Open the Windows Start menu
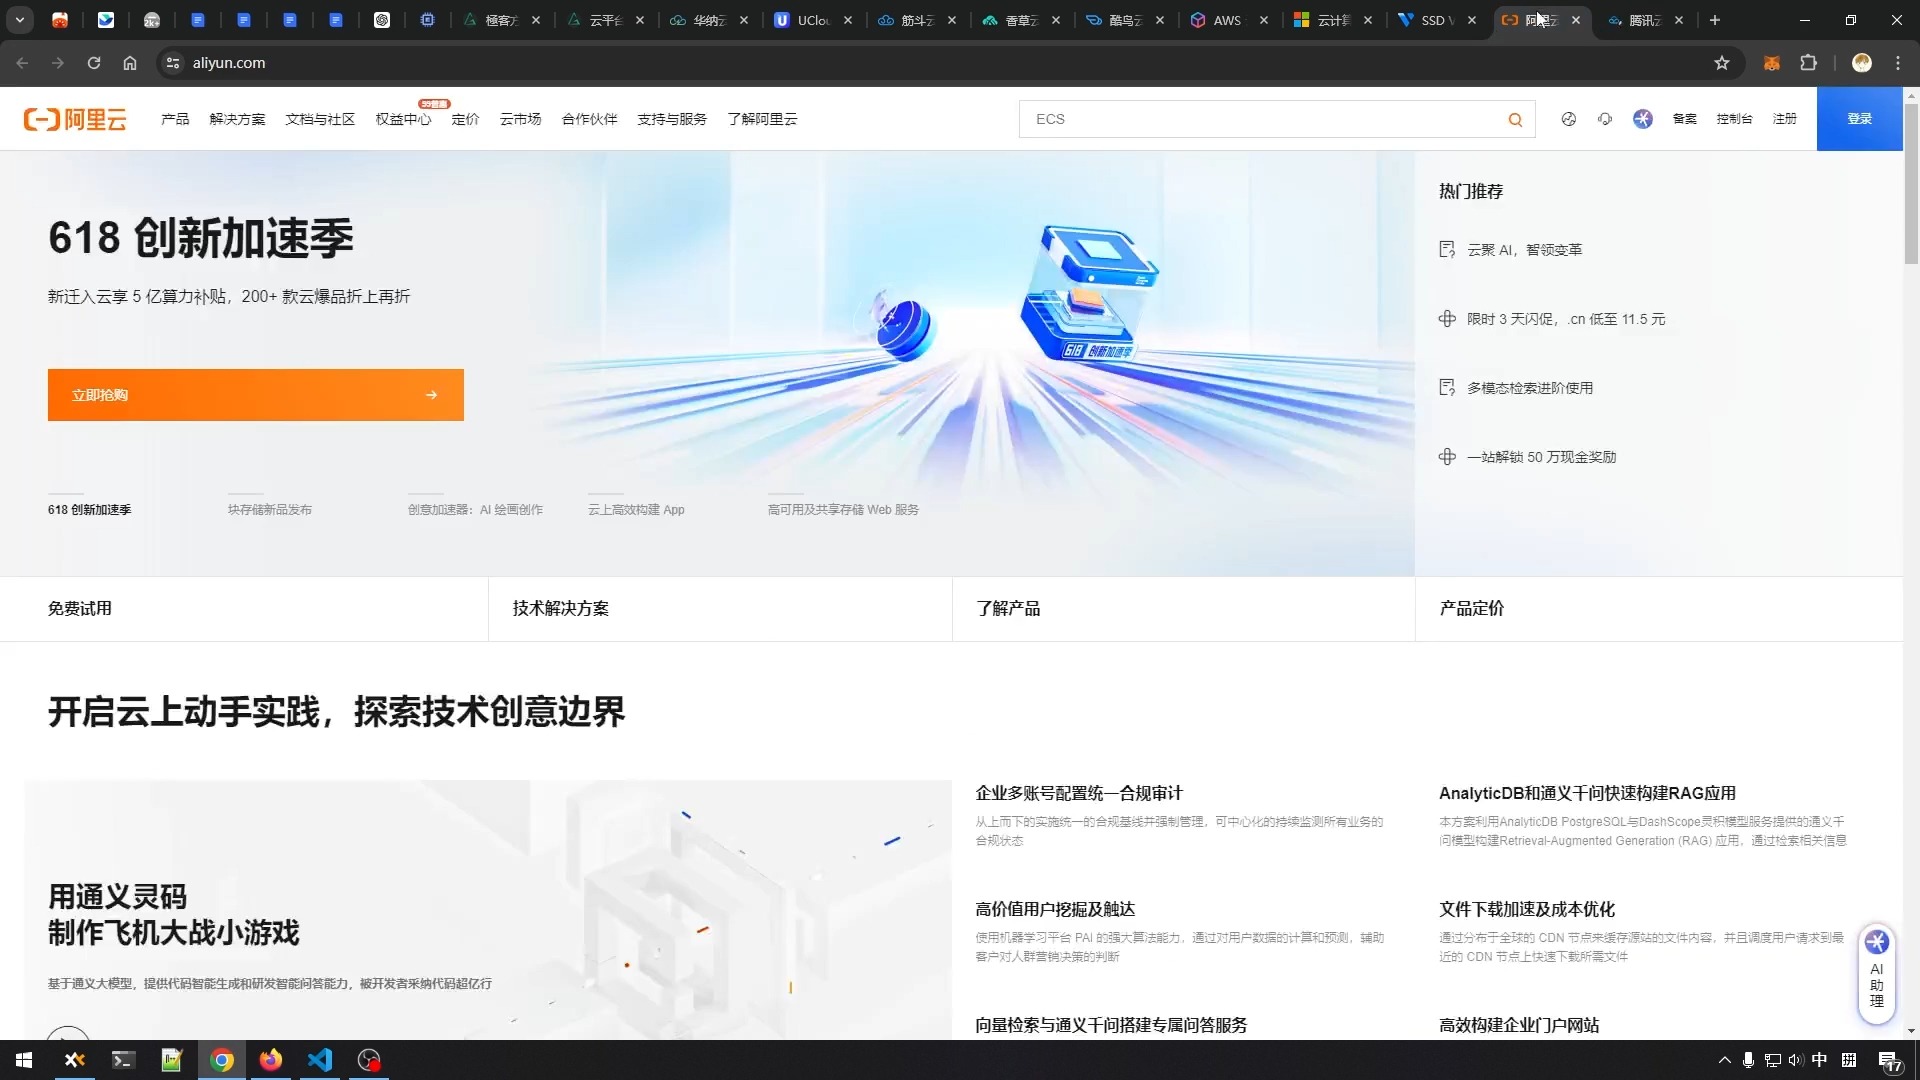The image size is (1920, 1080). click(x=24, y=1060)
